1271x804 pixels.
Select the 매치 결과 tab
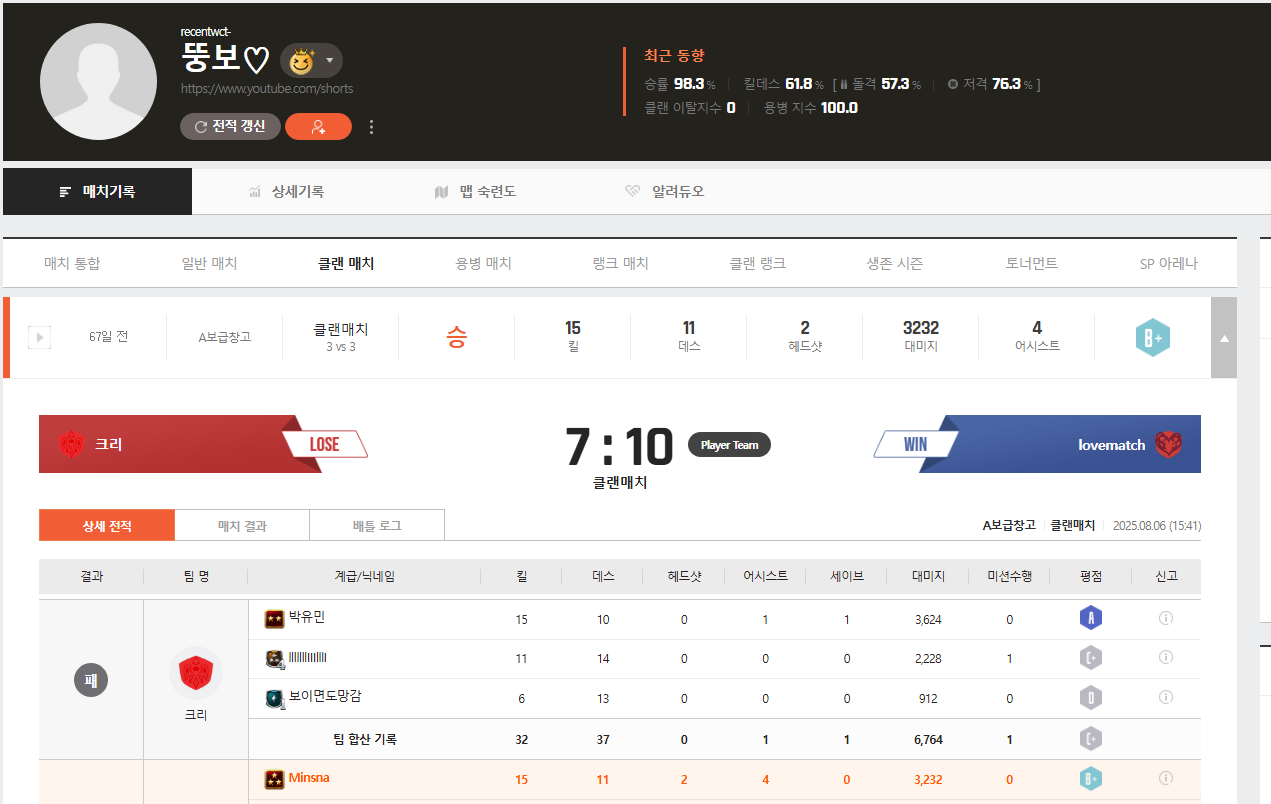(242, 525)
